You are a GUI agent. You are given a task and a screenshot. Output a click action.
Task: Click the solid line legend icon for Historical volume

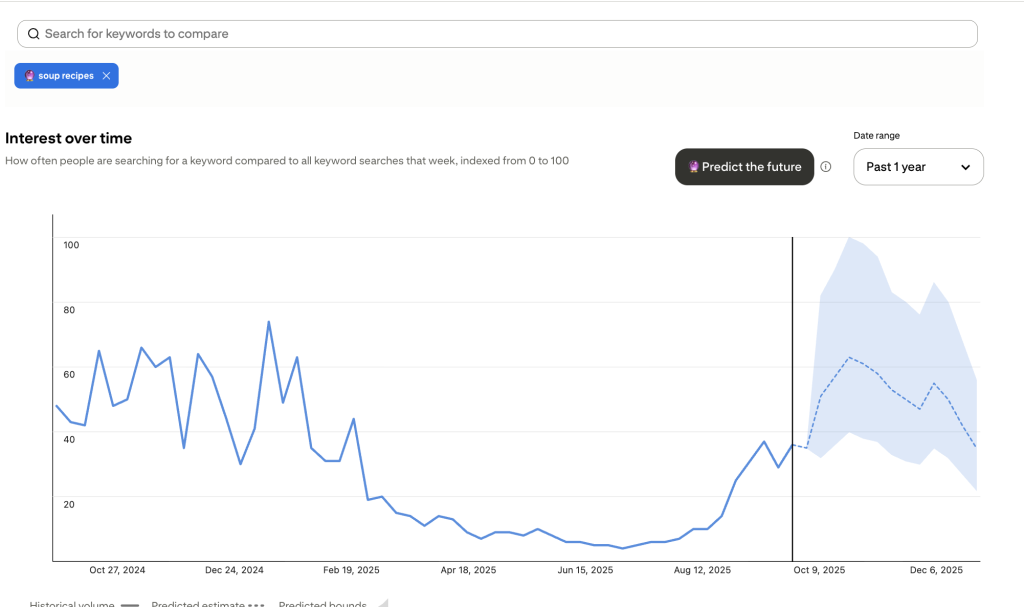pyautogui.click(x=130, y=602)
